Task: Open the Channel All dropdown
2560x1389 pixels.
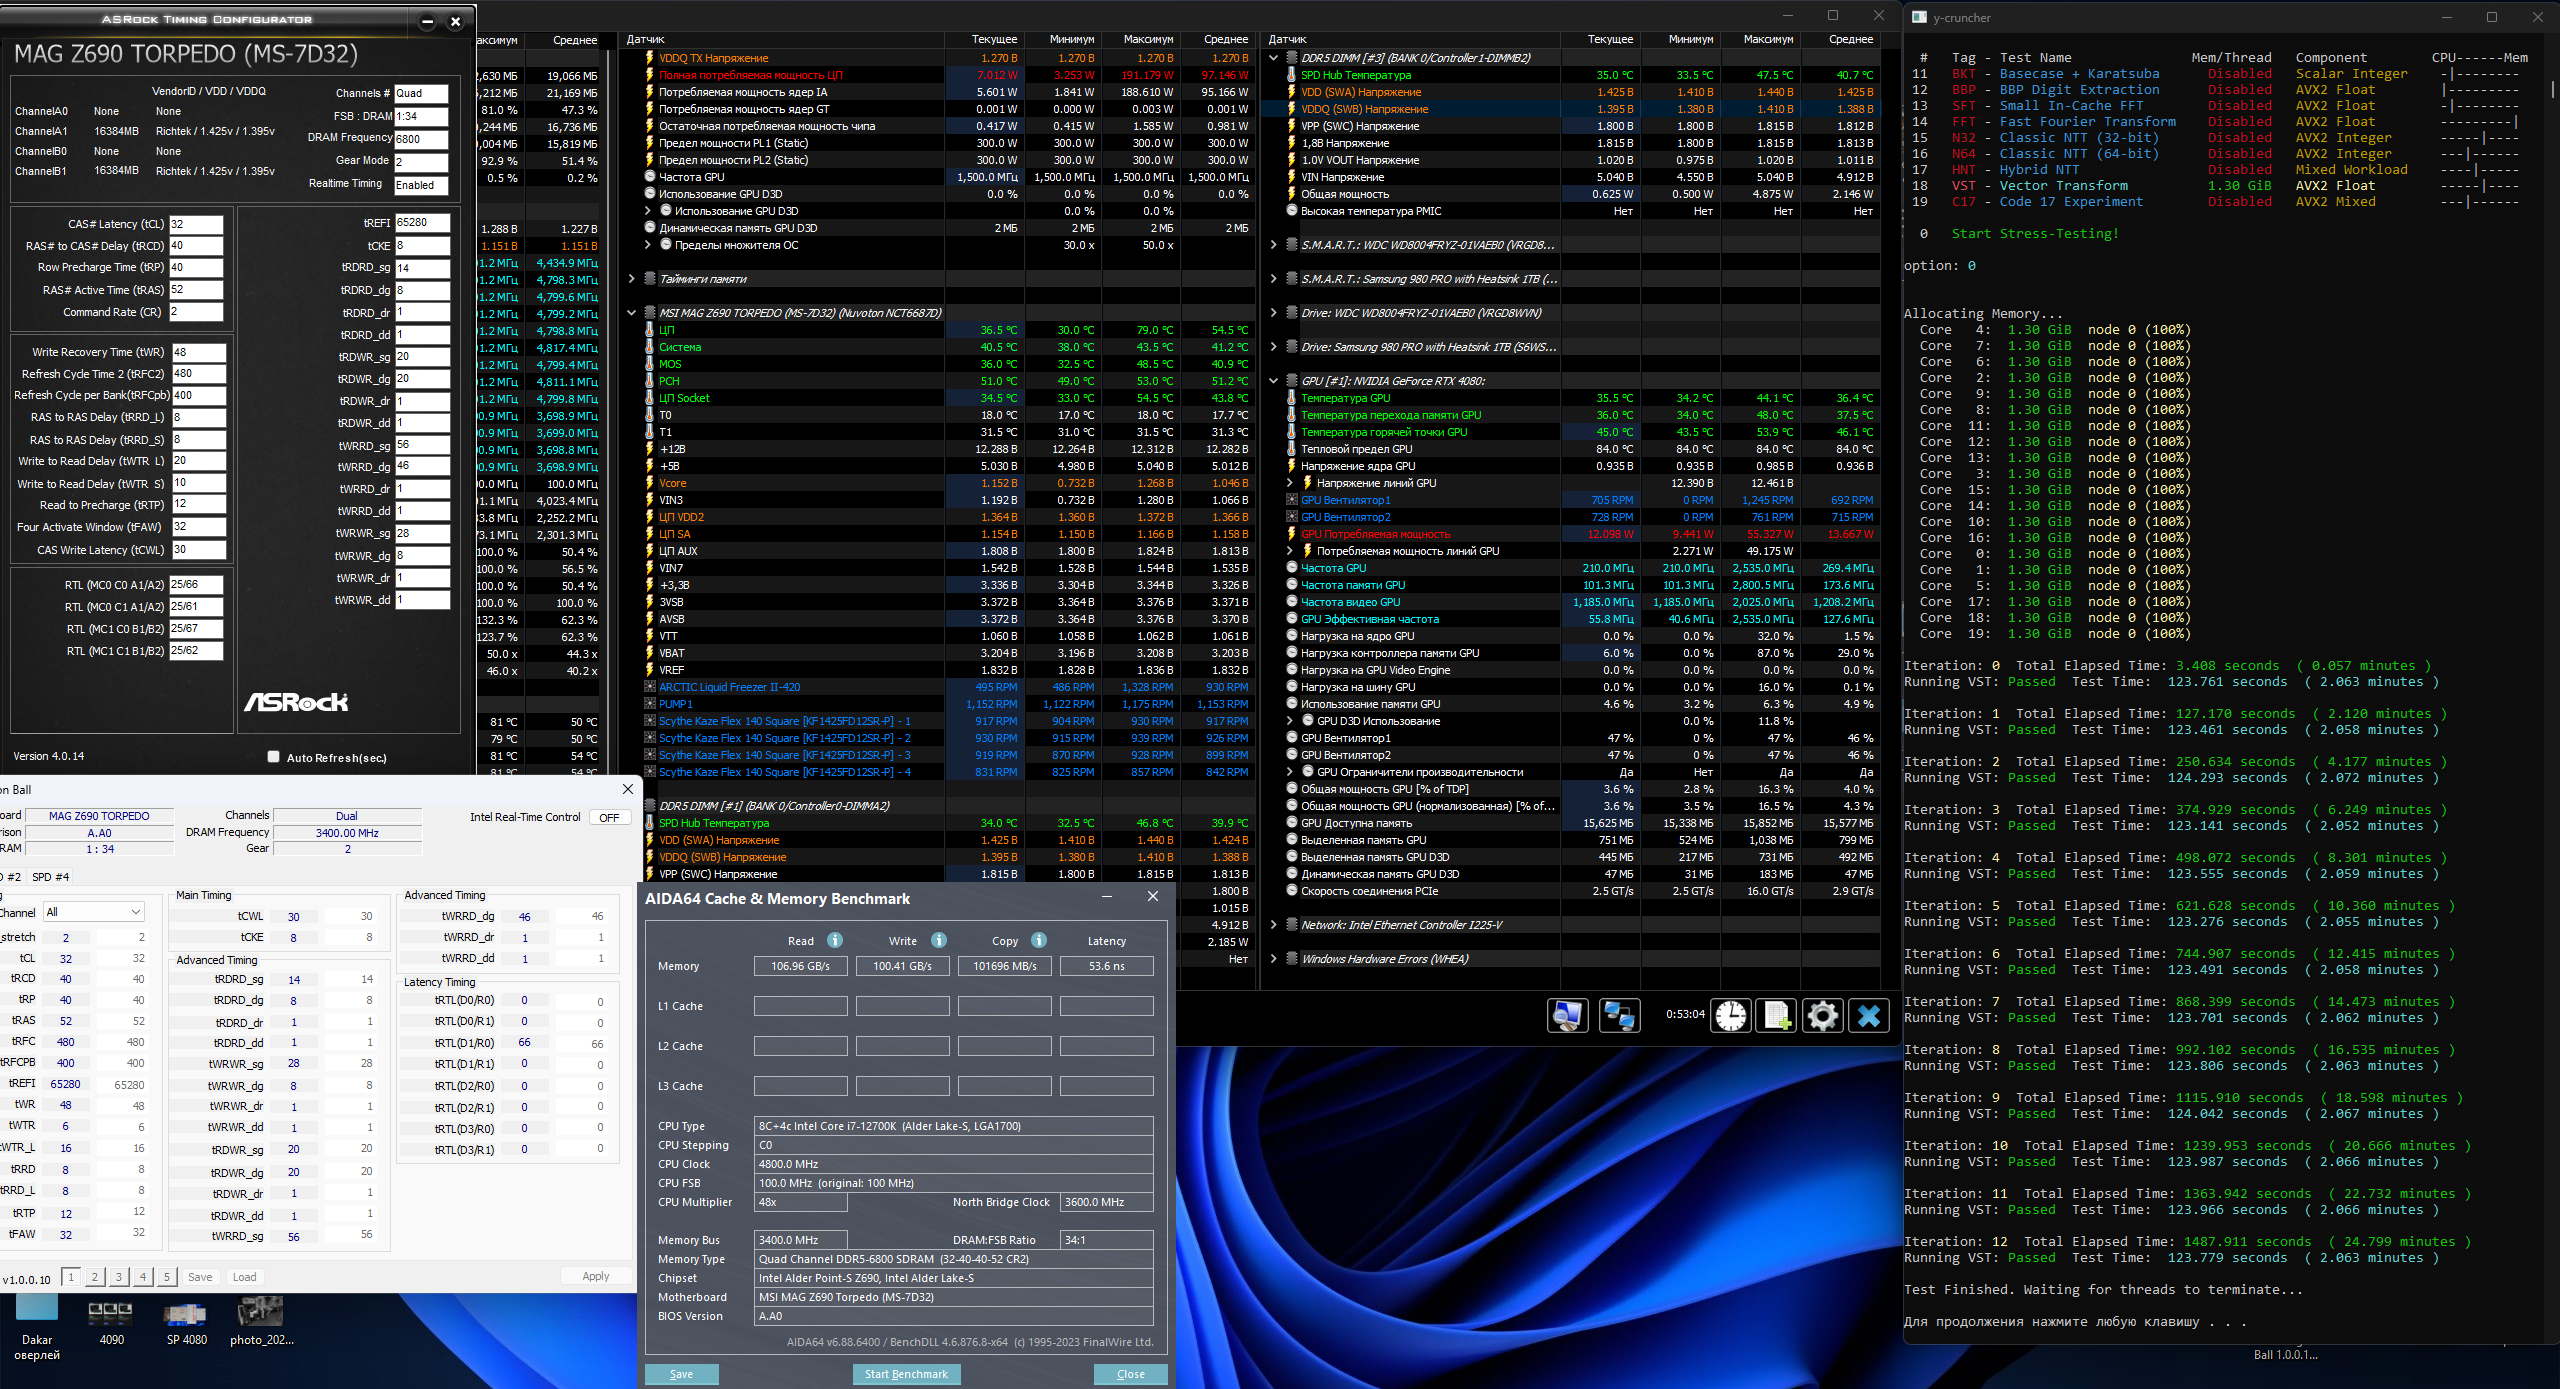Action: [94, 912]
